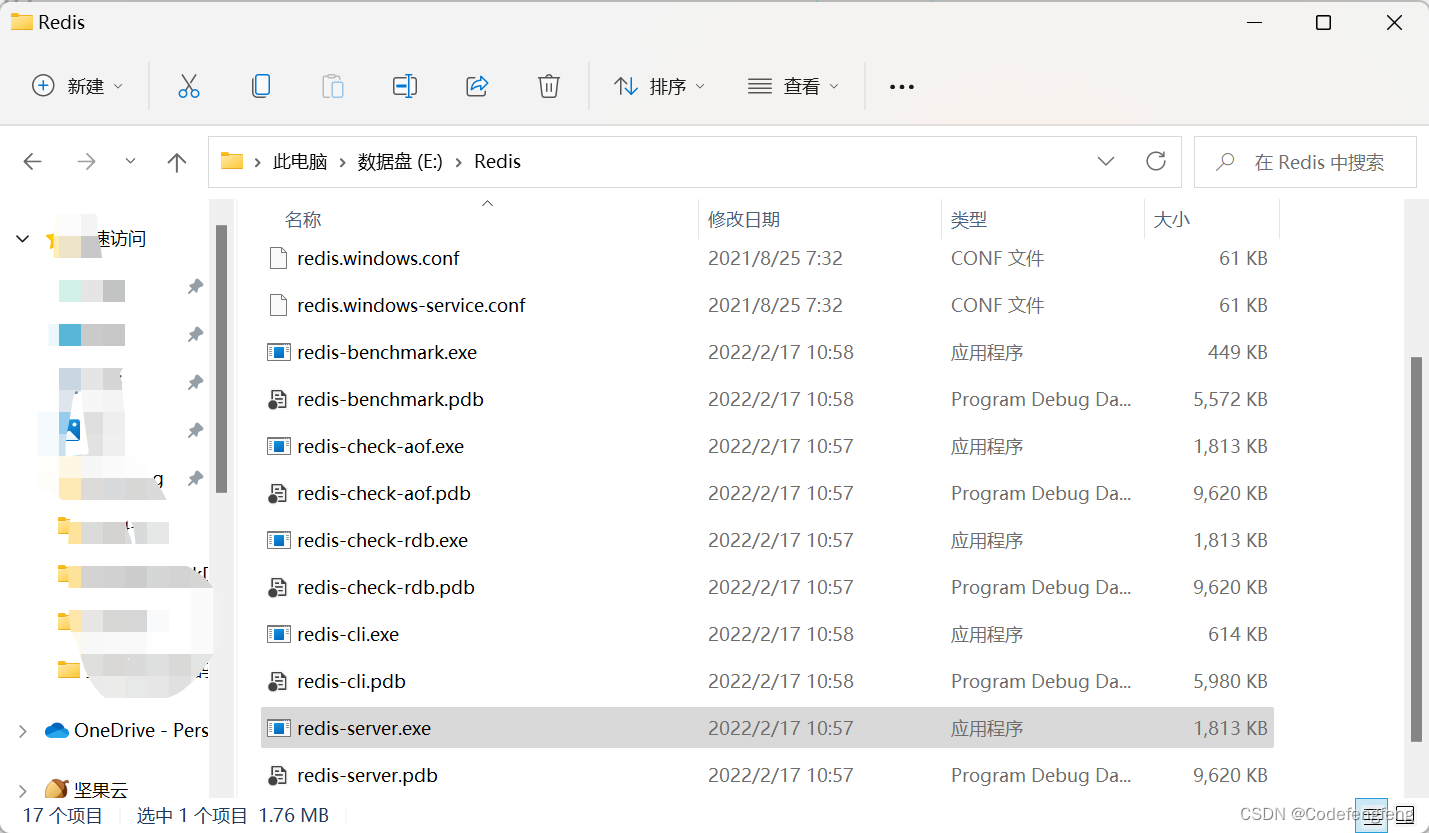Screen dimensions: 1429x833
Task: Go forward with the right arrow
Action: coord(87,162)
